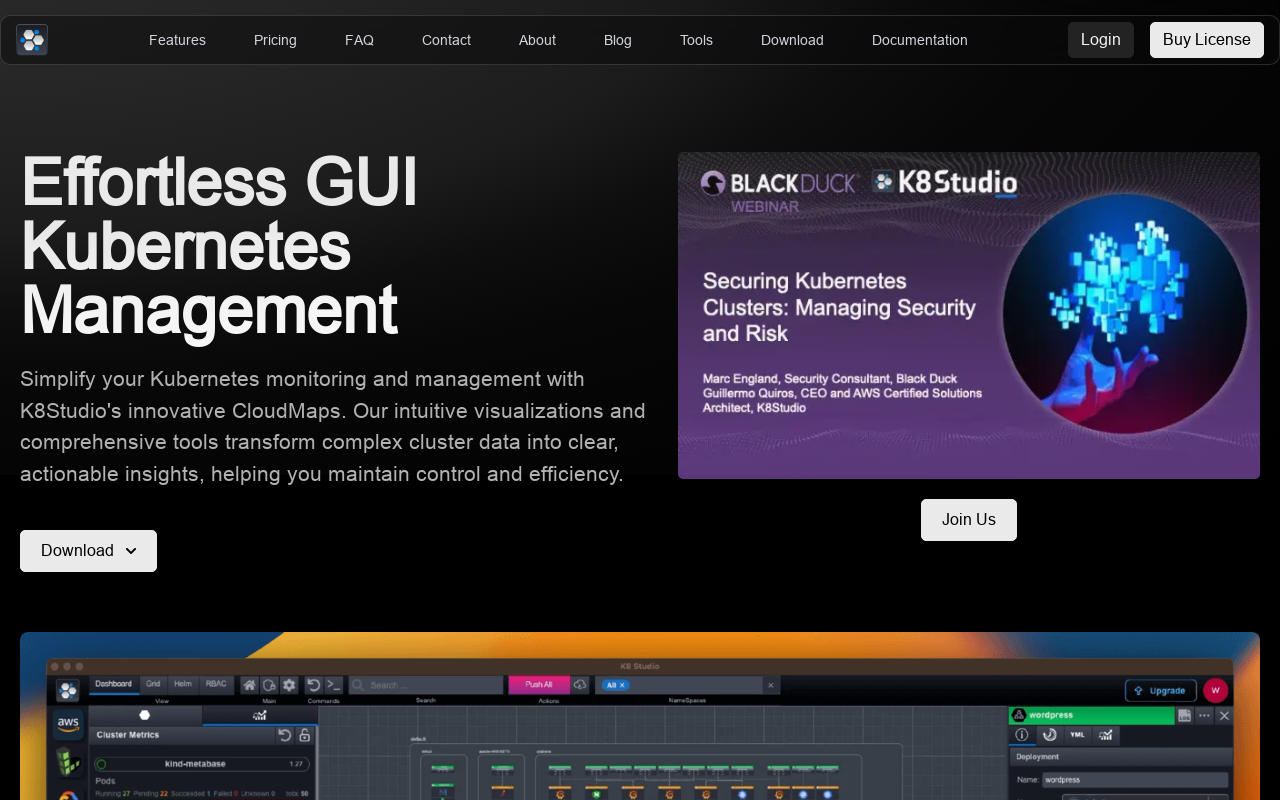Image resolution: width=1280 pixels, height=800 pixels.
Task: Select the kind-metabase cluster row
Action: pos(201,764)
